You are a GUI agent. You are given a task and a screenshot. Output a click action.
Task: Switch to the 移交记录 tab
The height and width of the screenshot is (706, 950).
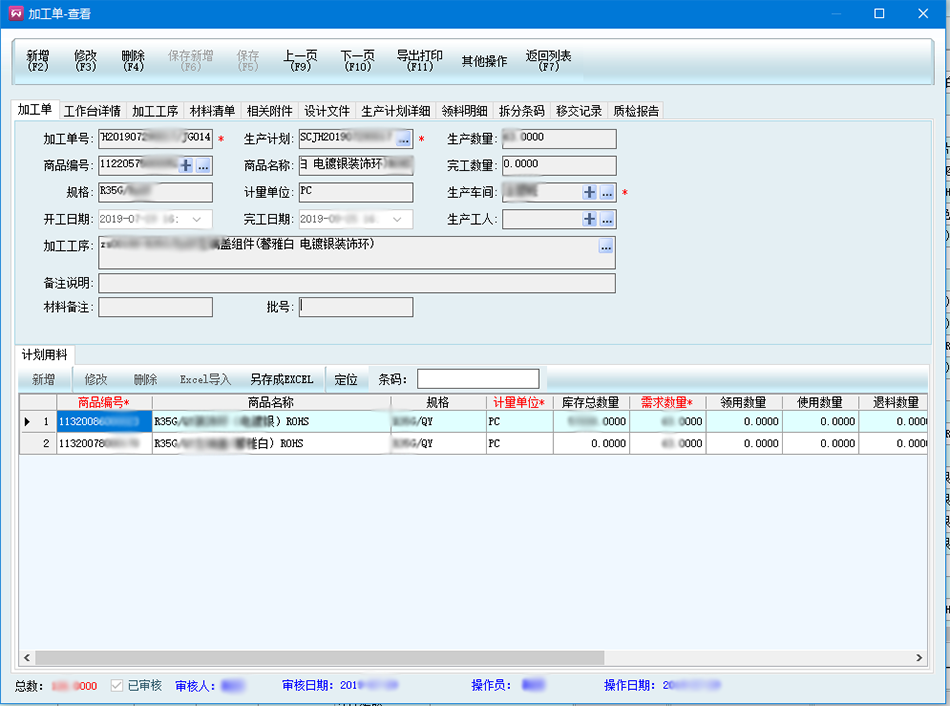point(579,111)
